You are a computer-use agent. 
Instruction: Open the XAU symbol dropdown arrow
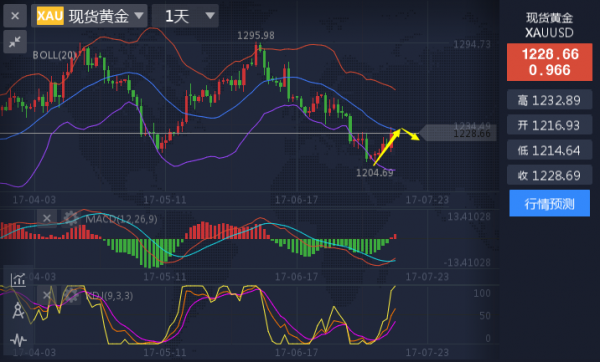(x=139, y=16)
